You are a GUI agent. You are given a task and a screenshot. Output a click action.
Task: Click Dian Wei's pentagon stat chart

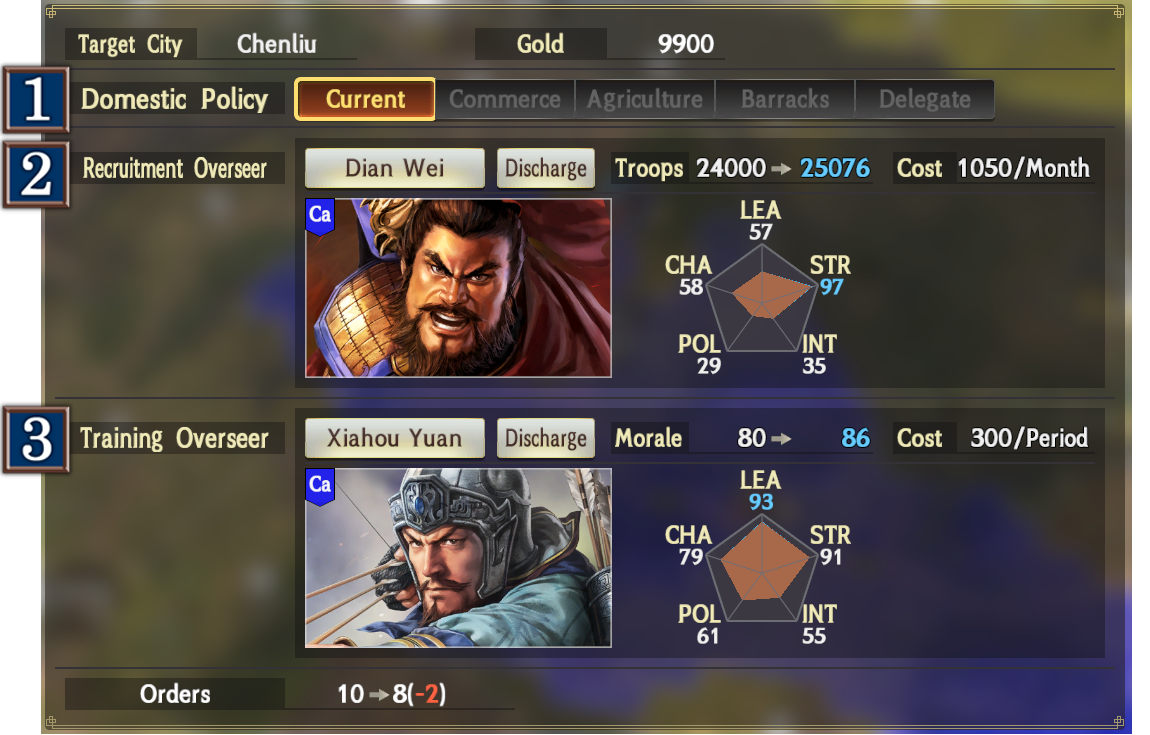pyautogui.click(x=762, y=299)
